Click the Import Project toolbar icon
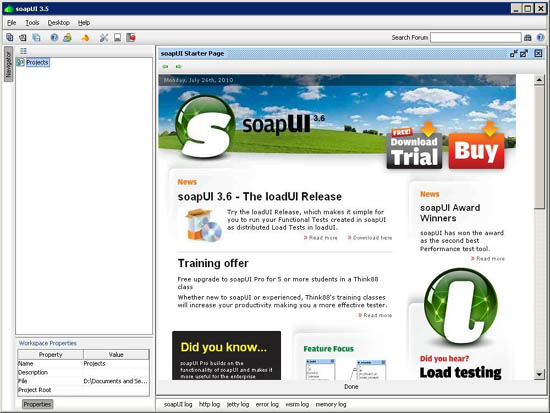 (x=23, y=37)
